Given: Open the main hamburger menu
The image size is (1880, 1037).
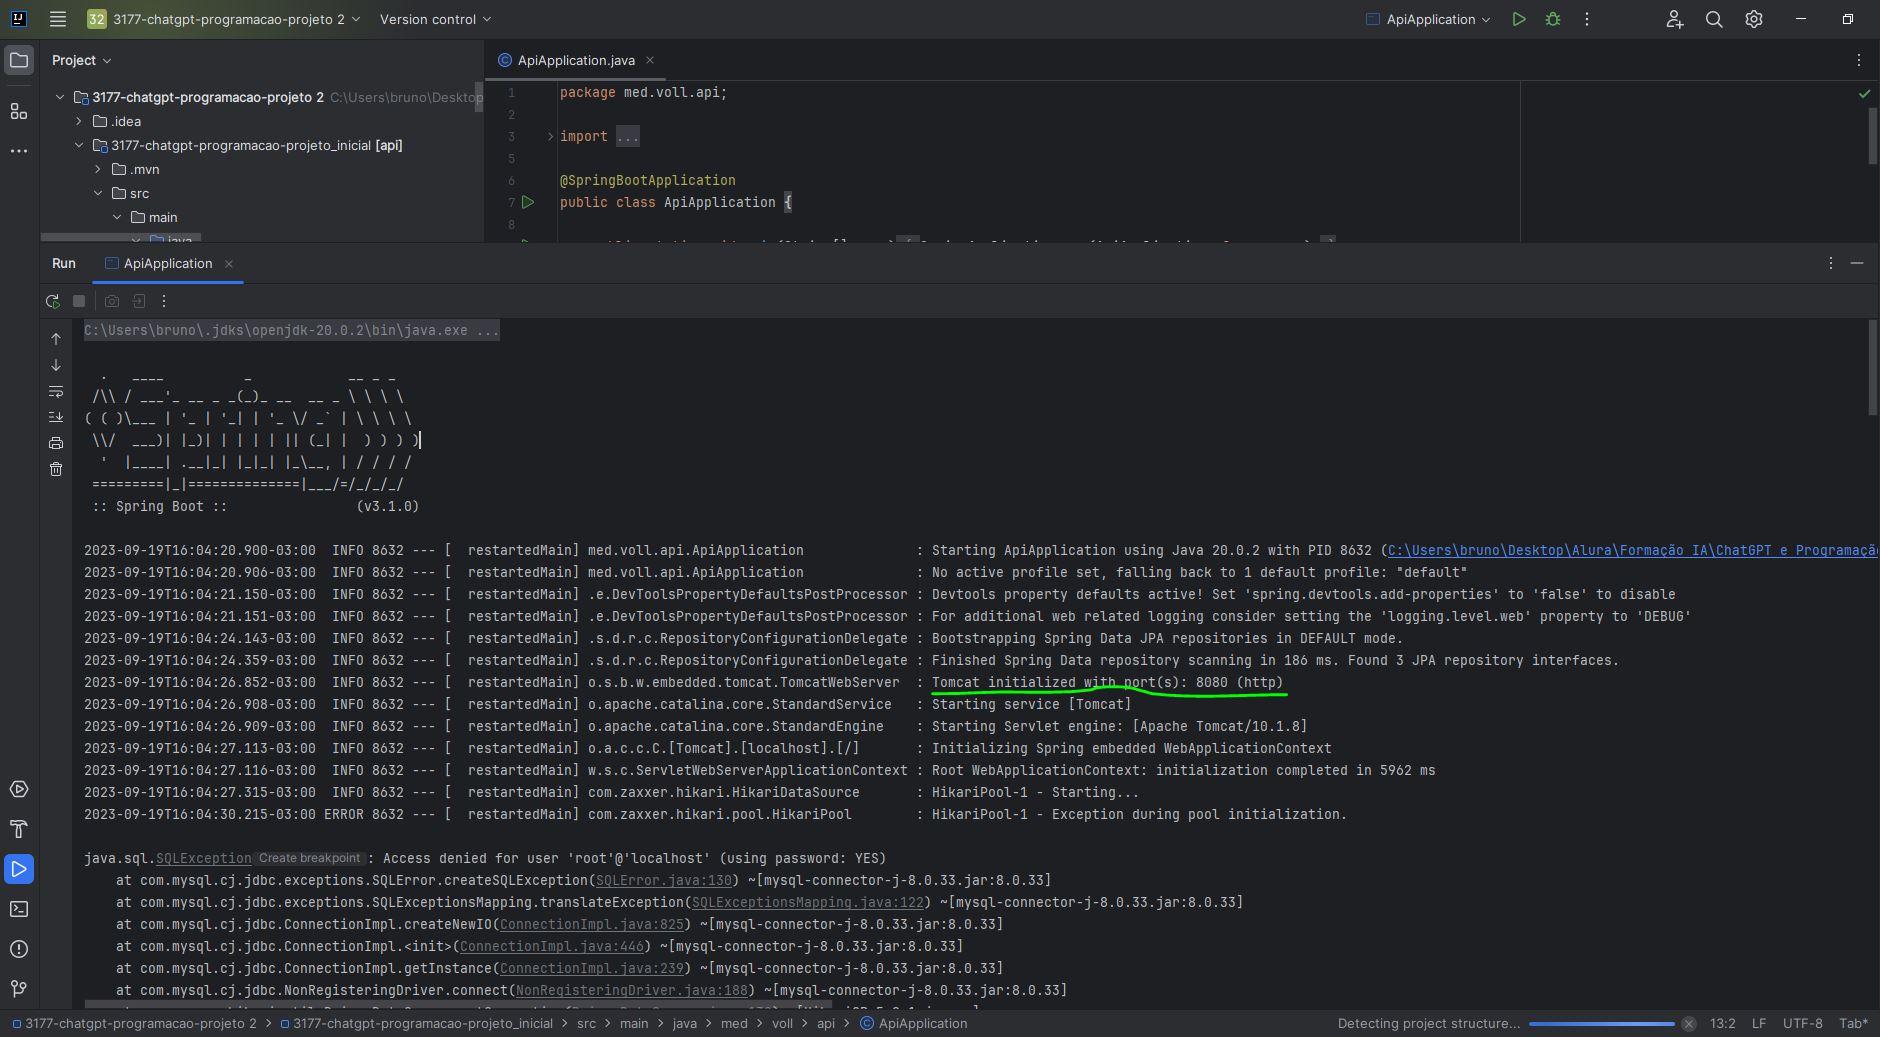Looking at the screenshot, I should [58, 19].
